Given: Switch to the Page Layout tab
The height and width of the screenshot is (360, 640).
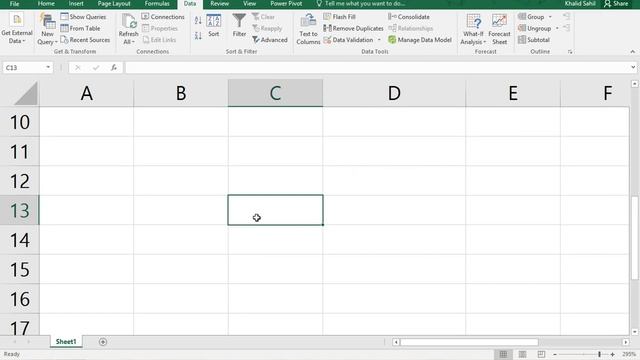Looking at the screenshot, I should click(114, 4).
